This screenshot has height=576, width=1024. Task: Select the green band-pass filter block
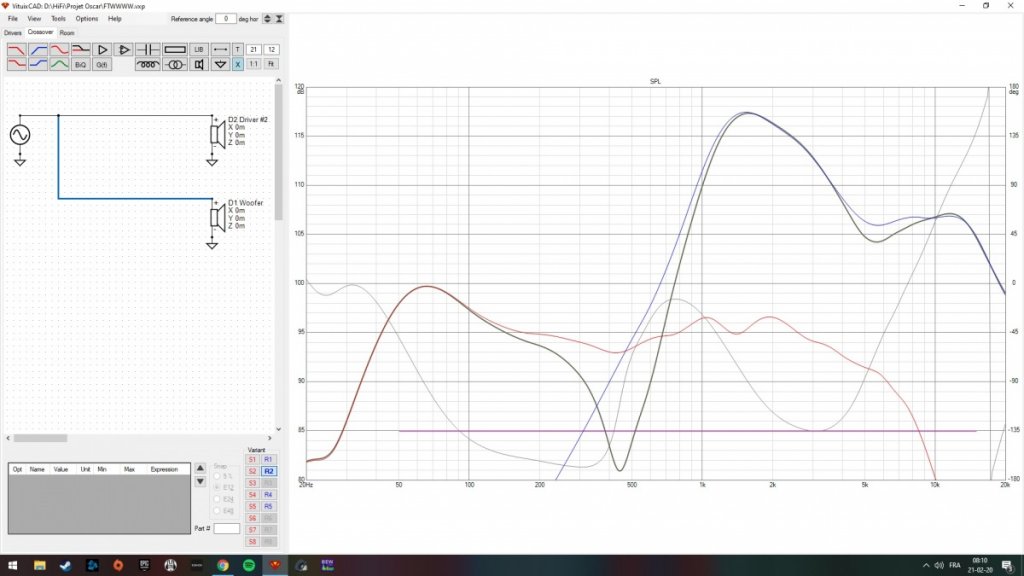59,64
